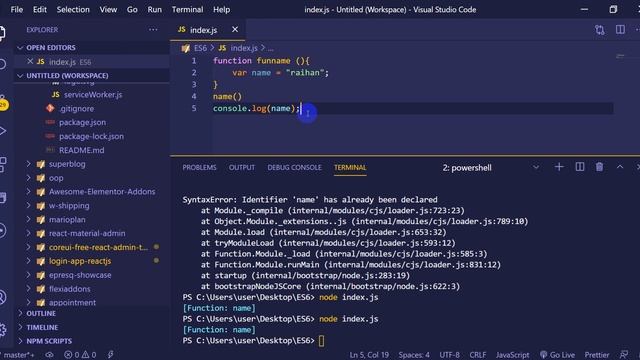640x360 pixels.
Task: Open the File menu
Action: [17, 9]
